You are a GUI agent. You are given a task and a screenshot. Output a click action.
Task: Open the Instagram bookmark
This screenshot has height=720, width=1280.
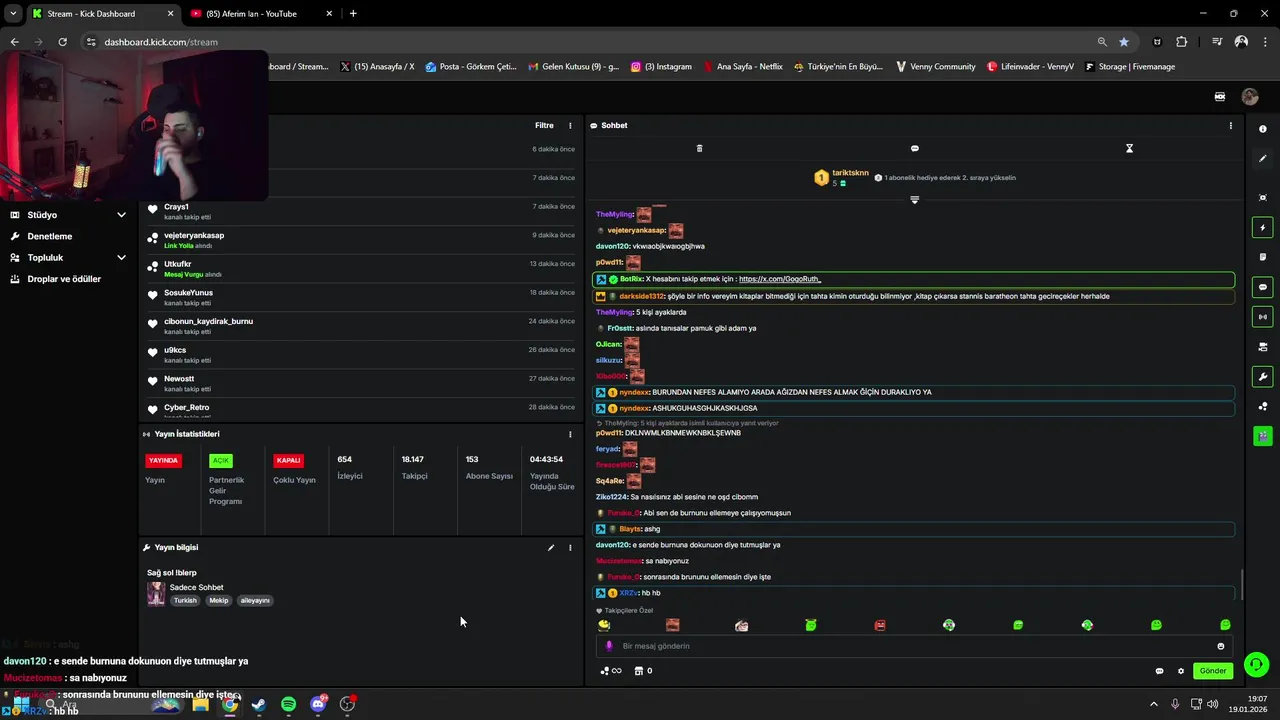pyautogui.click(x=661, y=67)
